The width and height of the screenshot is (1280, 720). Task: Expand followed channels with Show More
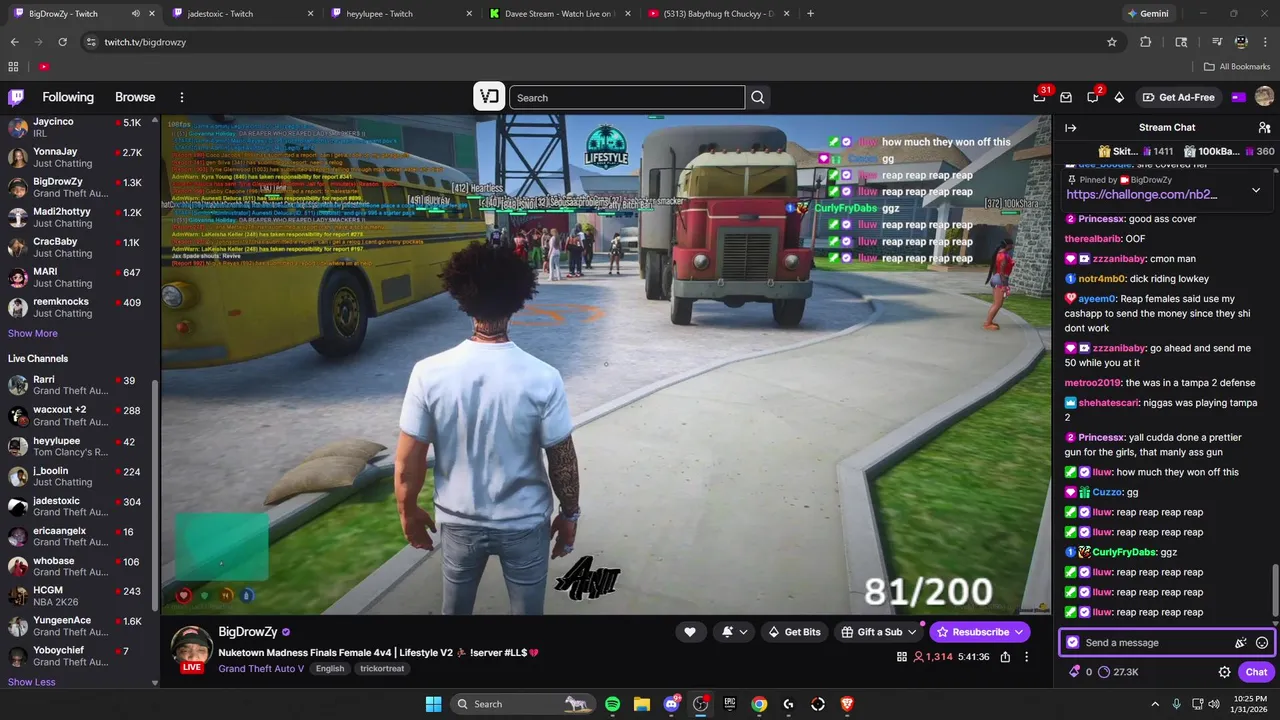click(33, 333)
